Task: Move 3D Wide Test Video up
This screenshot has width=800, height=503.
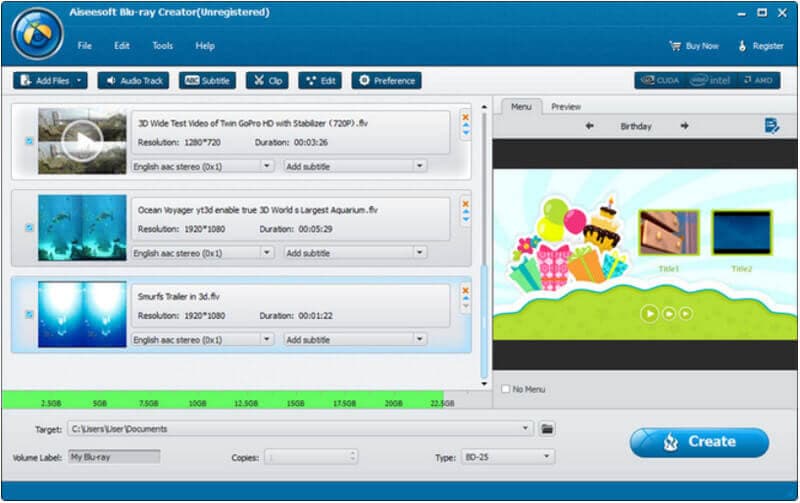Action: 465,124
